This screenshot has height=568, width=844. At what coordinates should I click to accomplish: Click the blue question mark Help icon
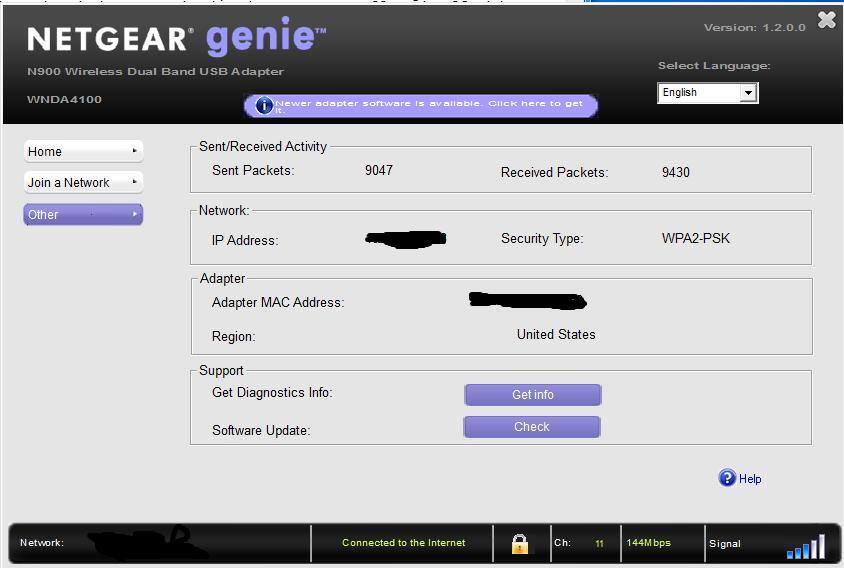tap(727, 478)
